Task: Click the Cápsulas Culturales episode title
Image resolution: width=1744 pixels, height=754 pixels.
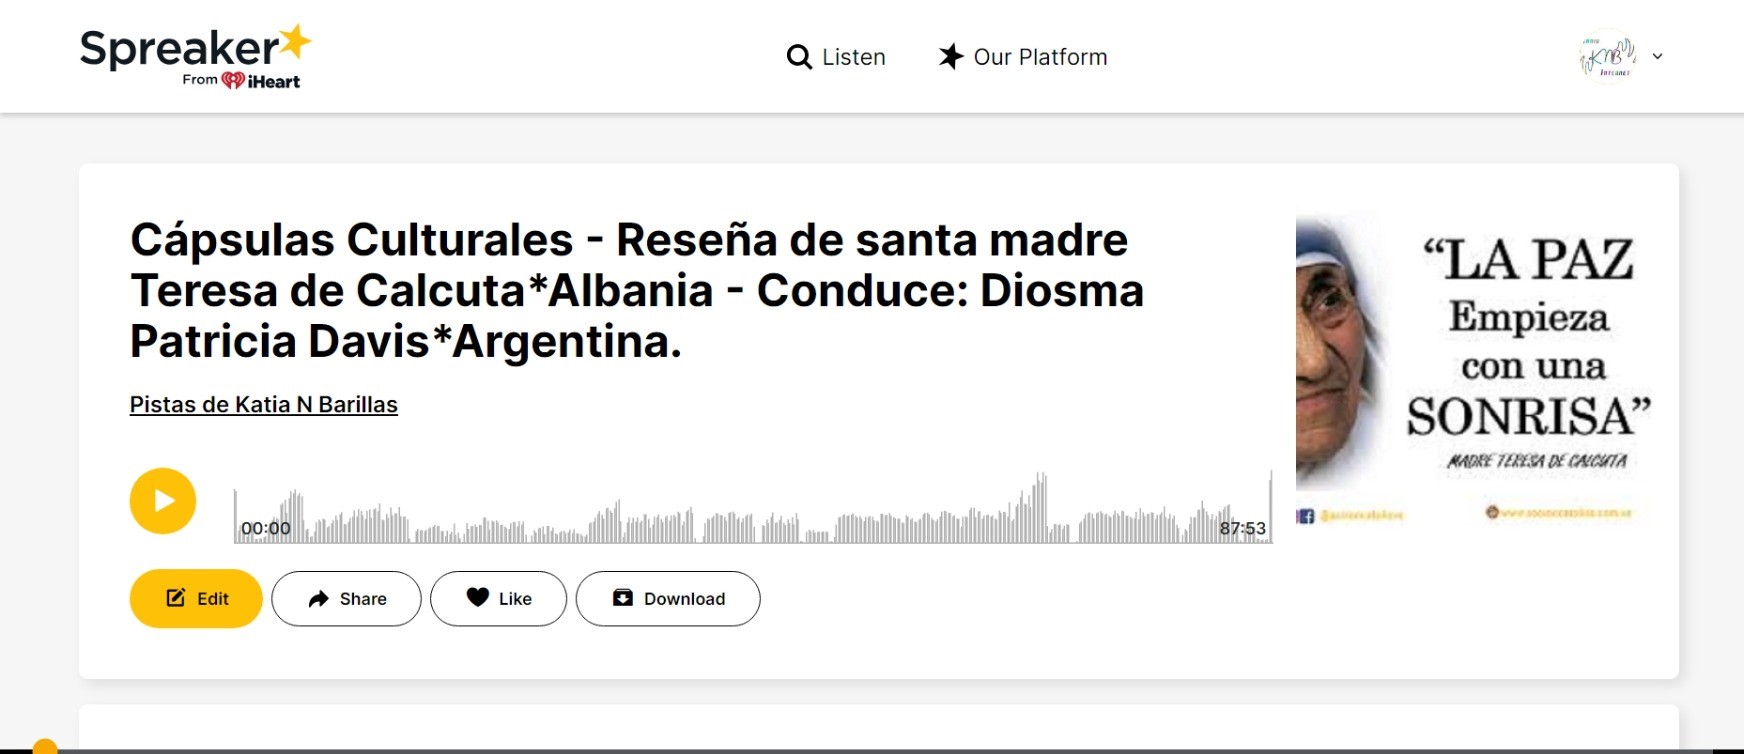Action: 636,290
